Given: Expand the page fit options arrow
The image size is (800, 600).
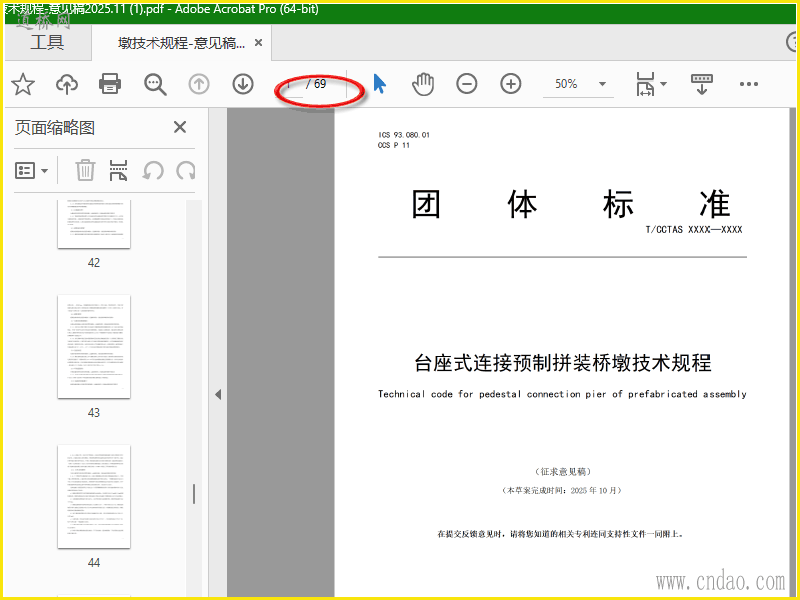Looking at the screenshot, I should pos(663,84).
